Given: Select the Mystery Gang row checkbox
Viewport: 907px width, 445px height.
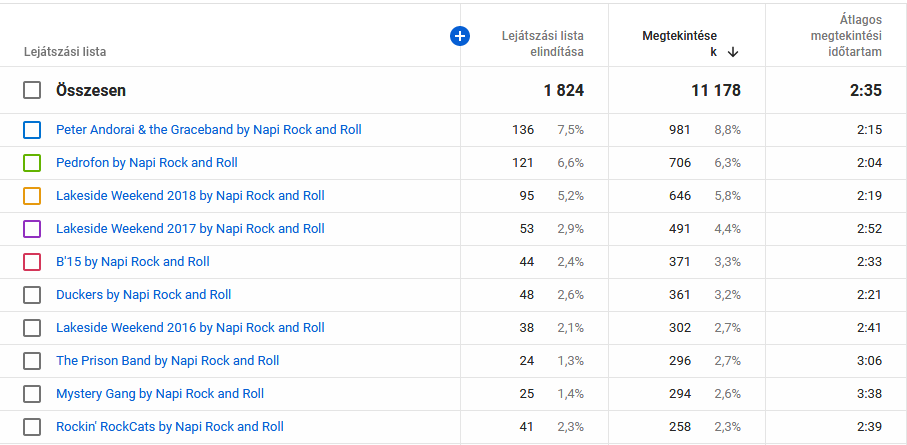Looking at the screenshot, I should point(32,394).
